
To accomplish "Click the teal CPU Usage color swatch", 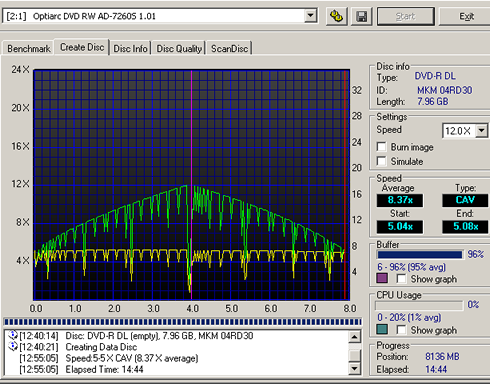I will pos(382,329).
